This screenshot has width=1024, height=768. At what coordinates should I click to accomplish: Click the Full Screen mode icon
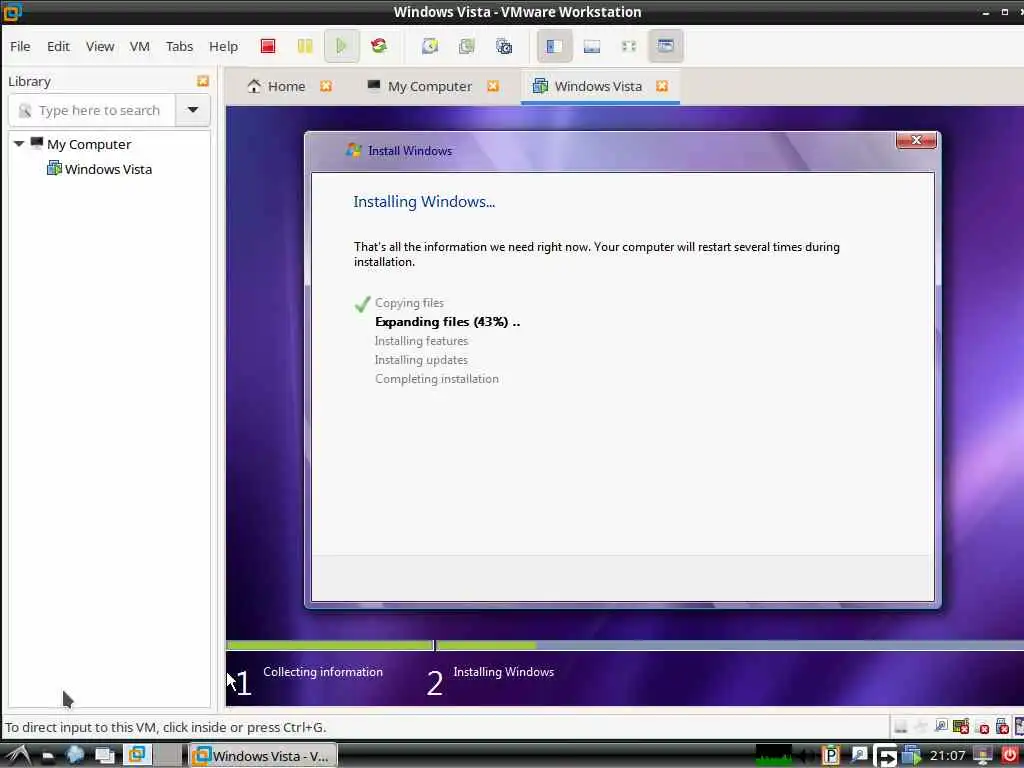[628, 46]
